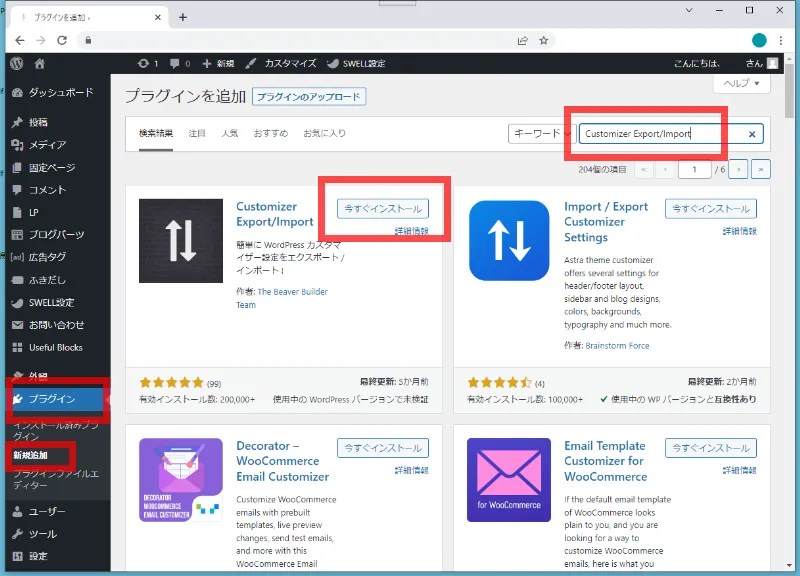Image resolution: width=800 pixels, height=576 pixels.
Task: Click Customizer Export/Import plugin title
Action: (274, 214)
